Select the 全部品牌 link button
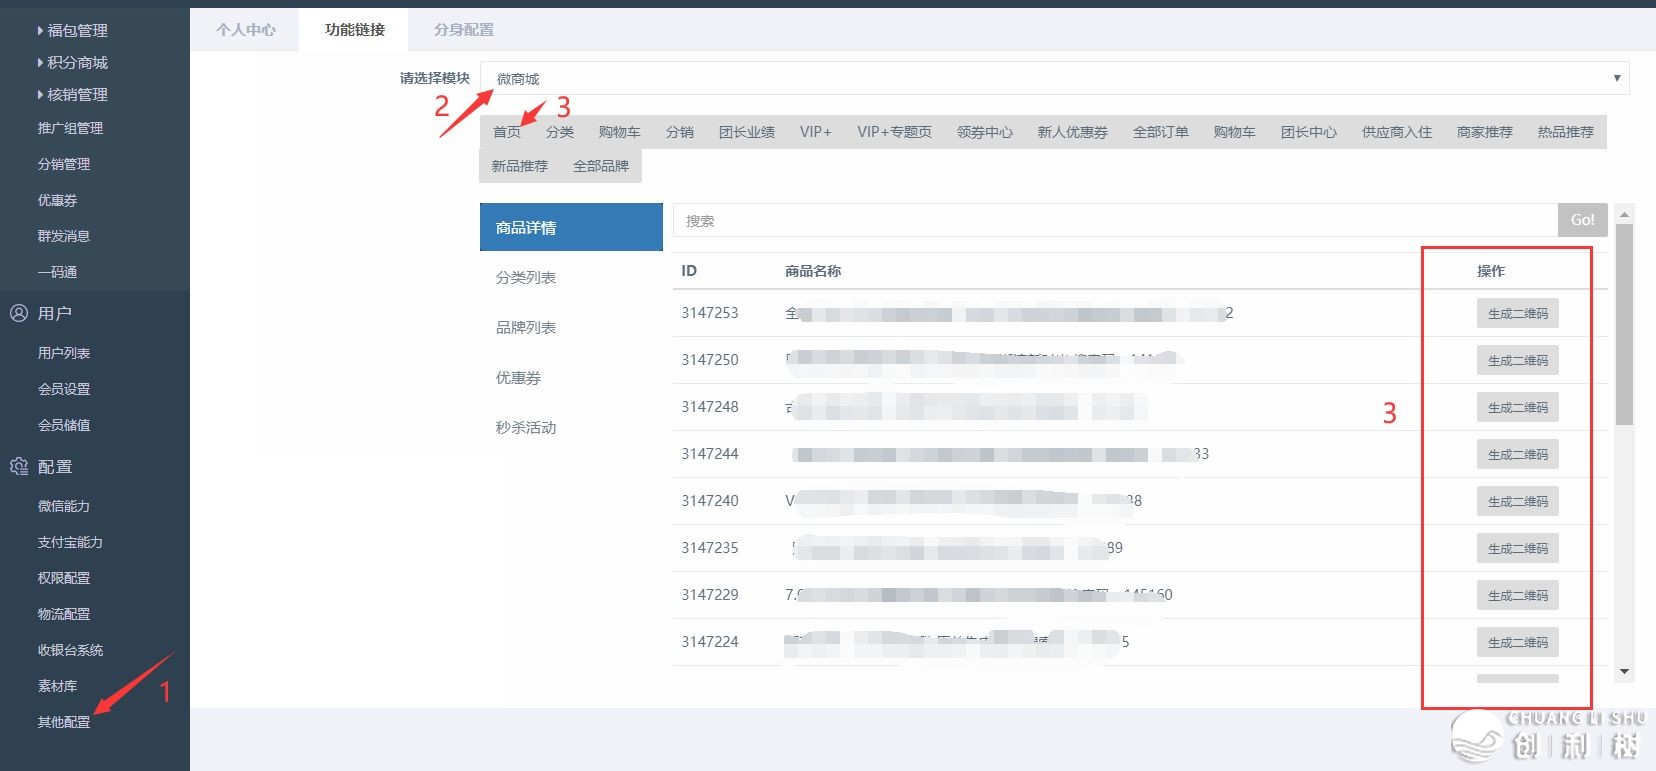 tap(601, 166)
